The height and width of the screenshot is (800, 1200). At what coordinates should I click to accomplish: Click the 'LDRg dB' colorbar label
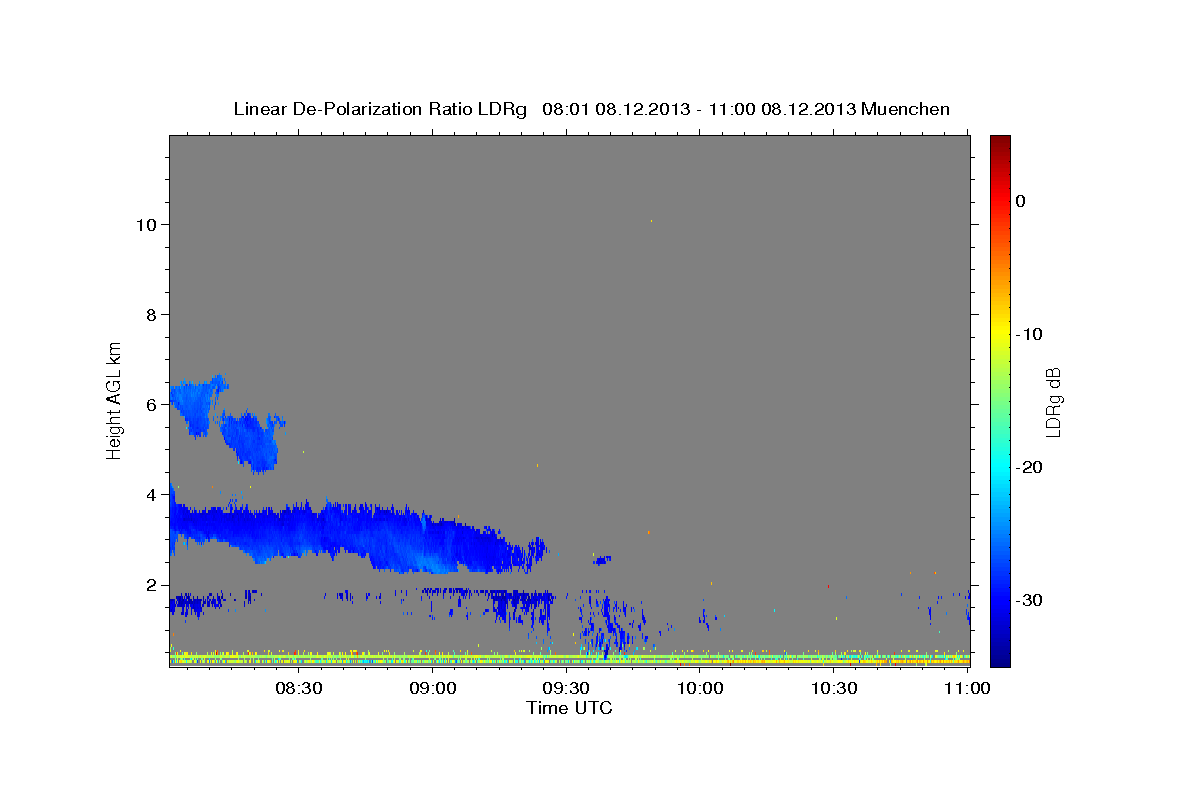[x=1052, y=400]
